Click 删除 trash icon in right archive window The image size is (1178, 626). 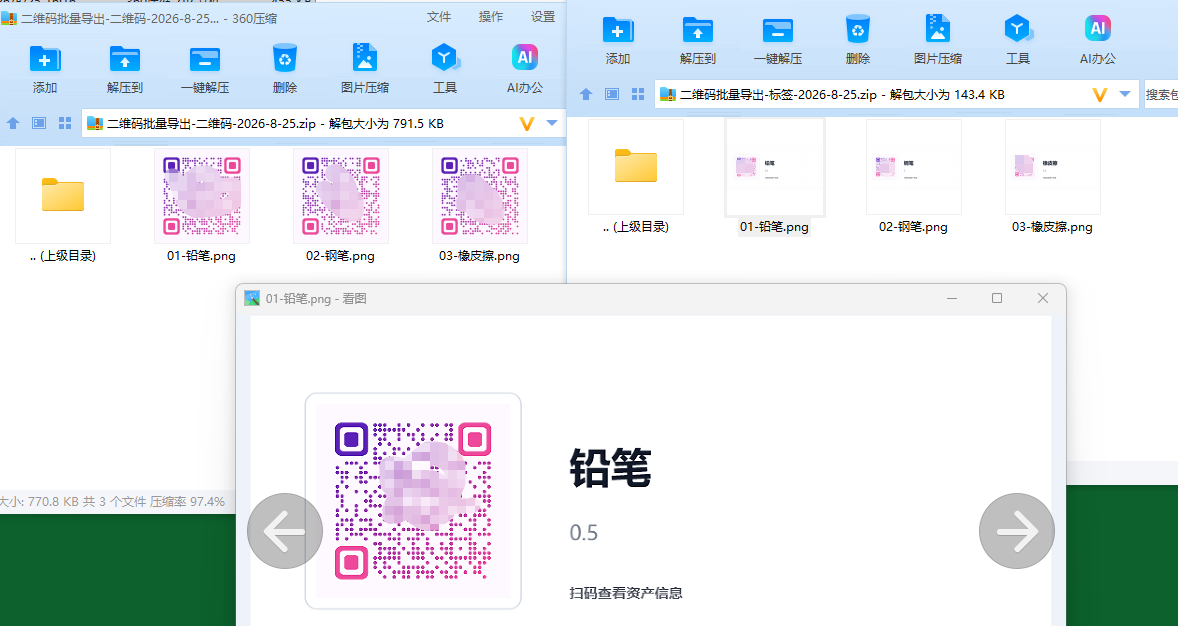(857, 29)
